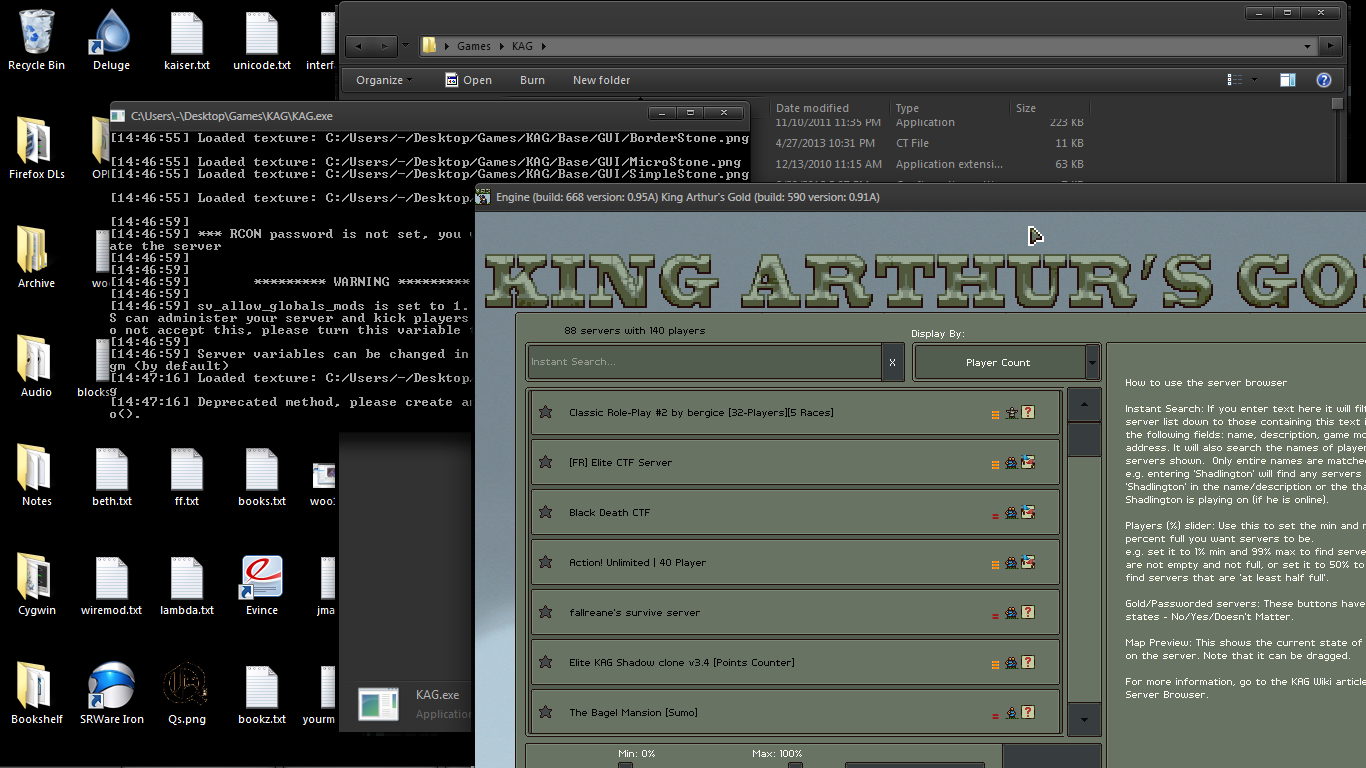
Task: Click Explorer Back navigation arrow
Action: [x=359, y=46]
